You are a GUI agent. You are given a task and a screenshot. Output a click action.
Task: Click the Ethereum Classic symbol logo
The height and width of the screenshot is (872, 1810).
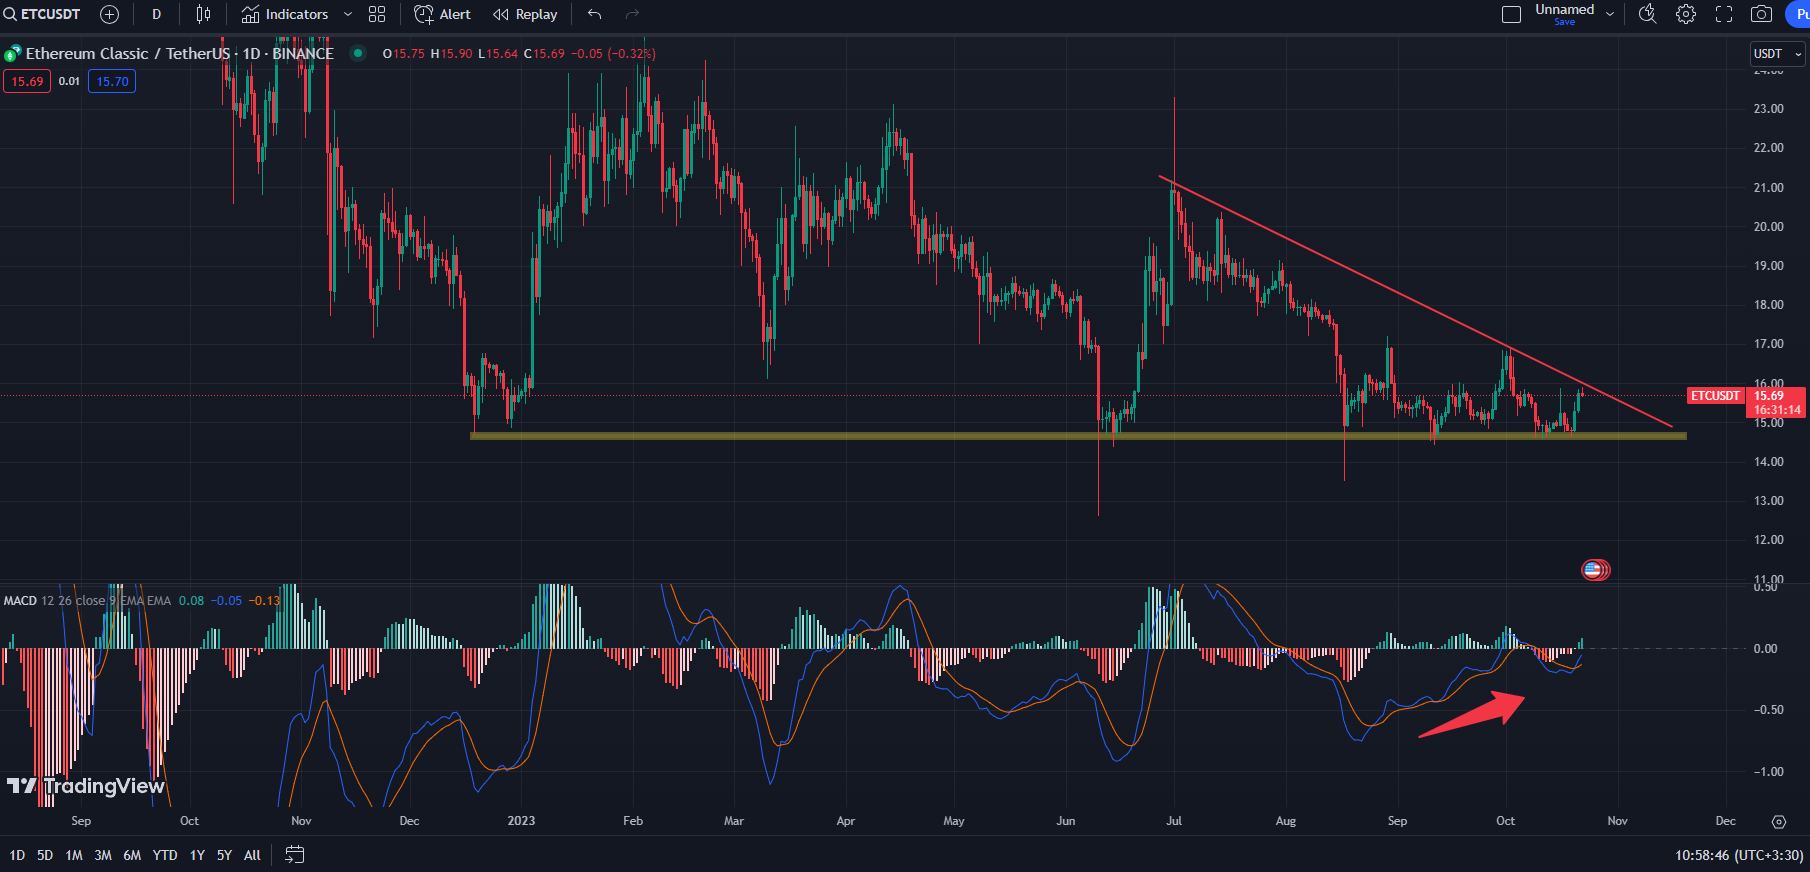click(x=13, y=54)
